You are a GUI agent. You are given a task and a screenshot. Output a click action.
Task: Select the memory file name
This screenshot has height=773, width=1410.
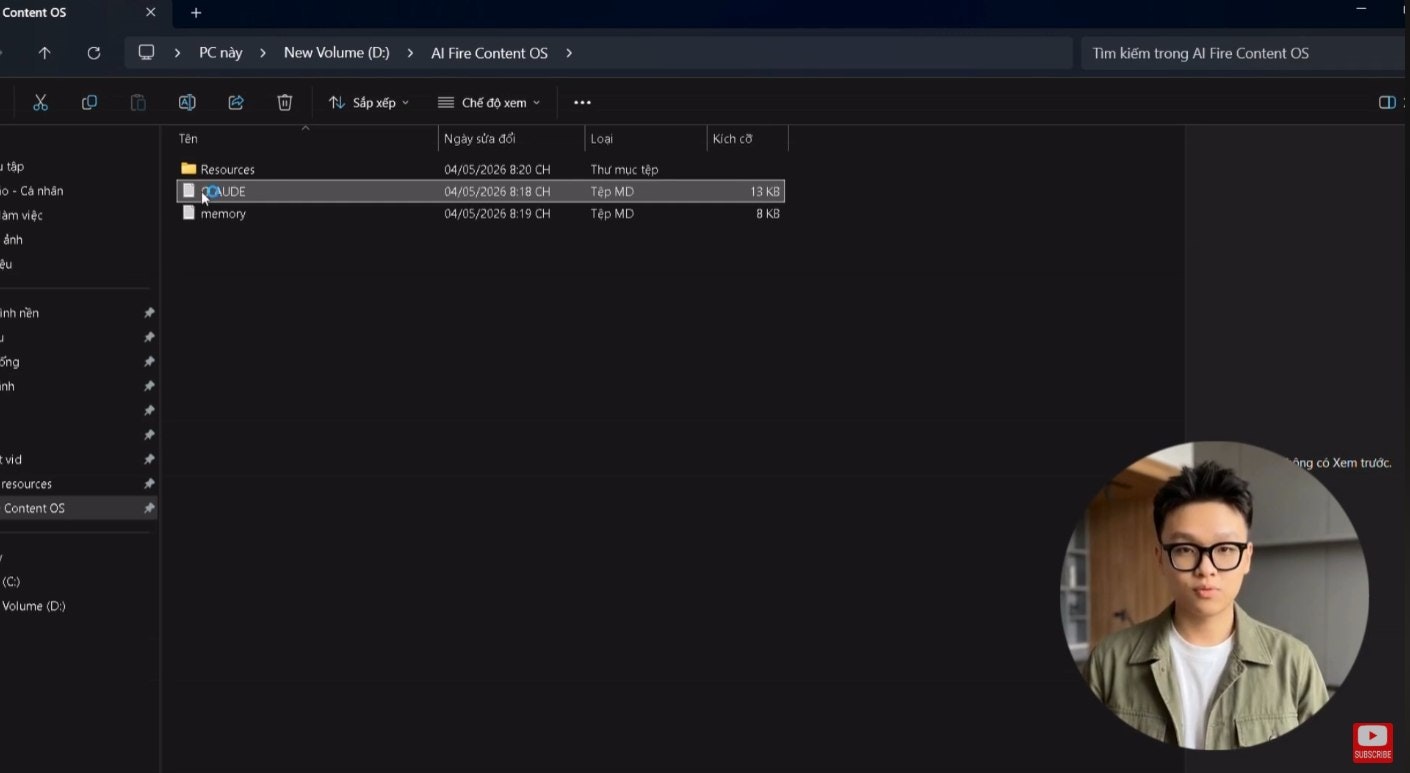[223, 213]
